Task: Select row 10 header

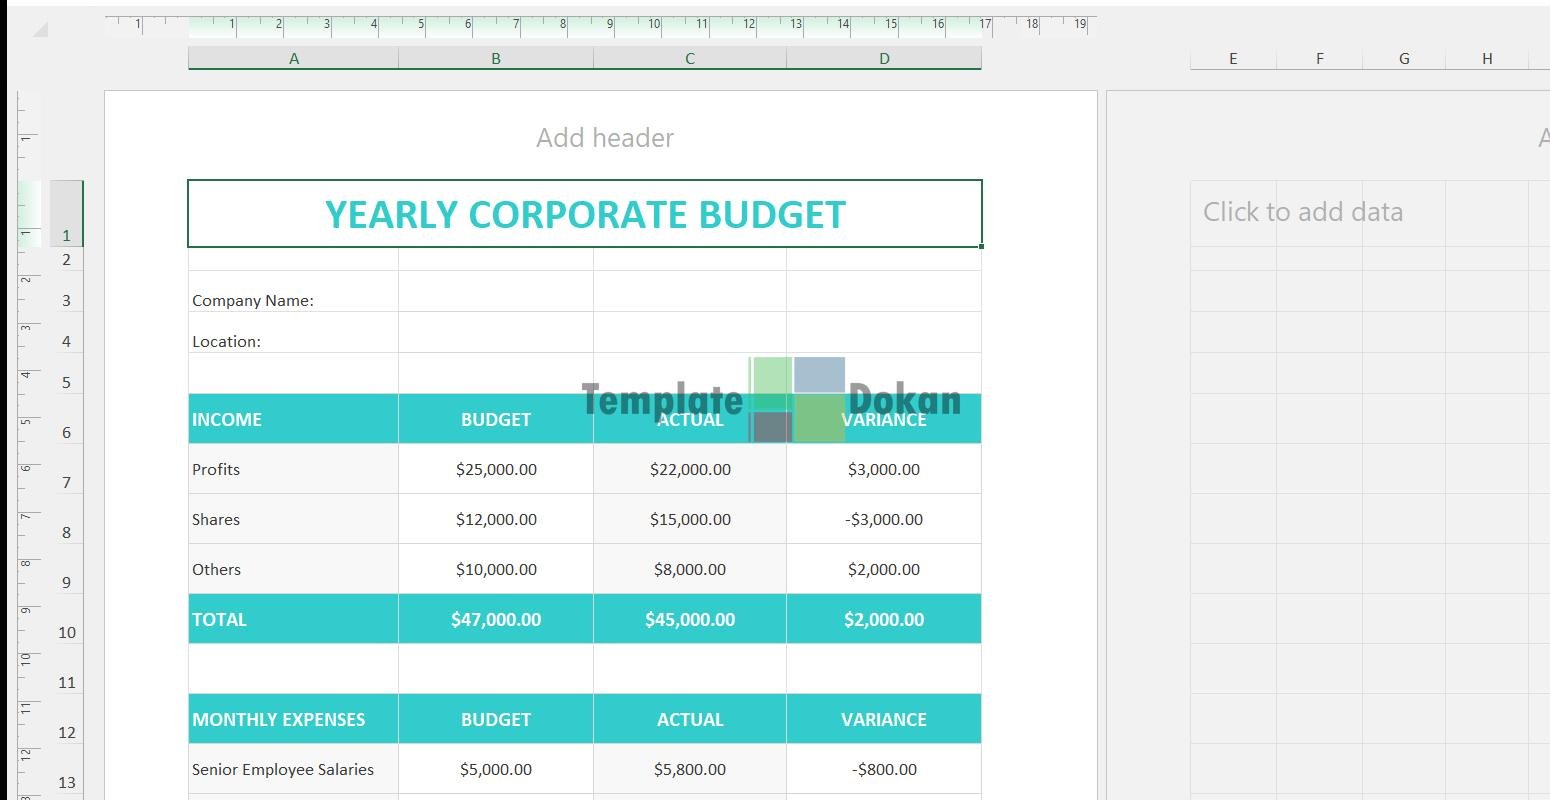Action: pos(66,633)
